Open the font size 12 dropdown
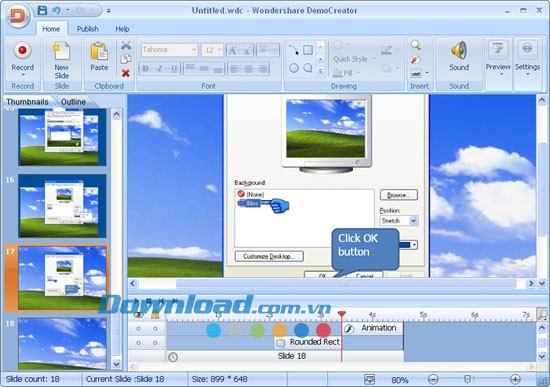 click(220, 50)
